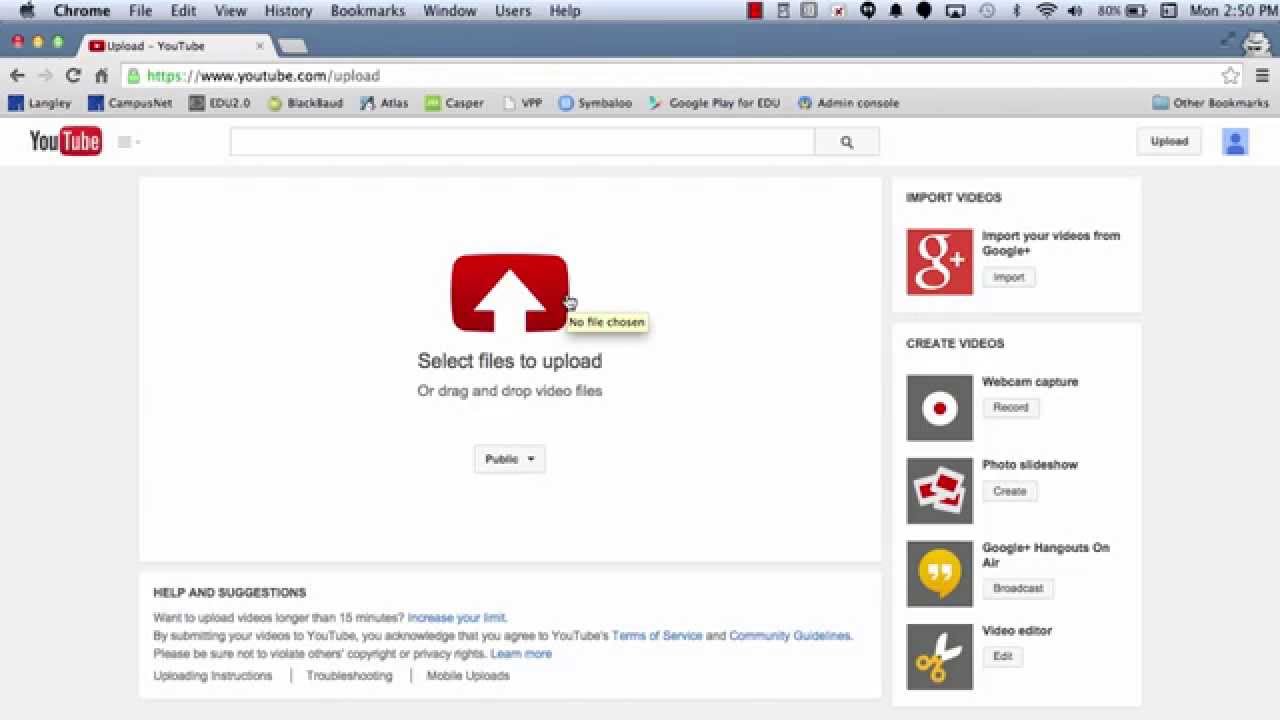Viewport: 1280px width, 720px height.
Task: Open the EDU2.0 bookmark
Action: click(x=219, y=103)
